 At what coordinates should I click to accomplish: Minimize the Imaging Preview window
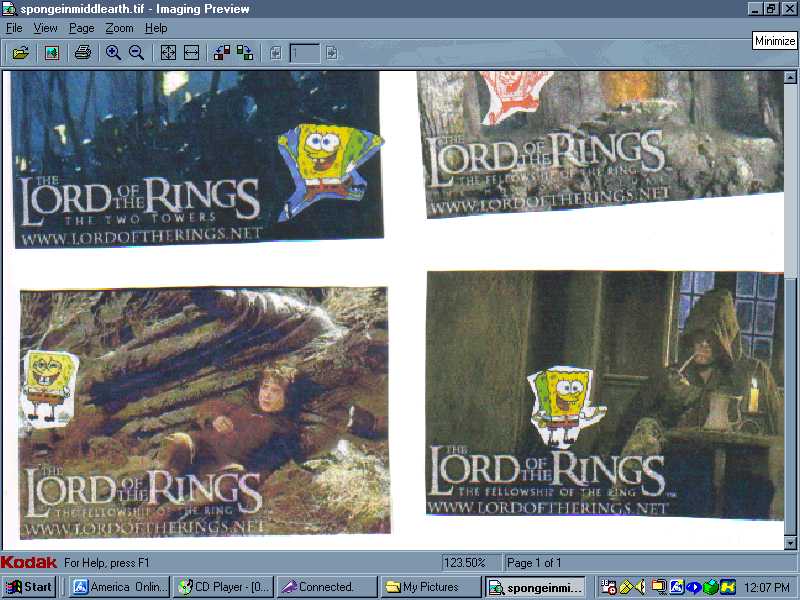(x=756, y=9)
